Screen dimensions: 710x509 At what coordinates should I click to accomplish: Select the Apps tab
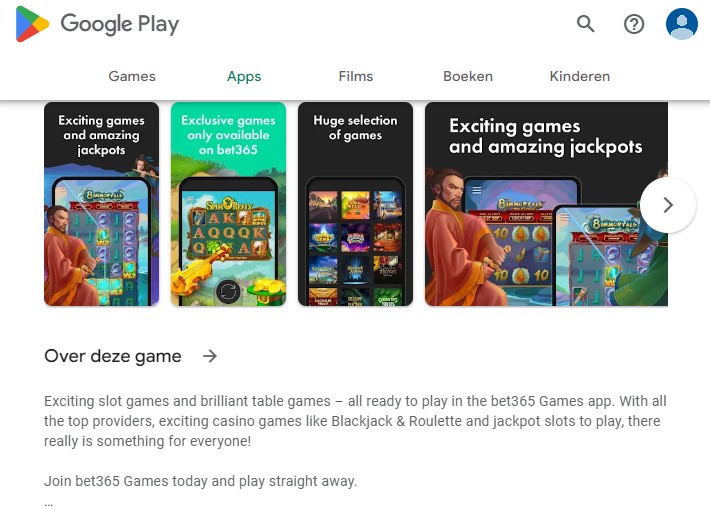[244, 76]
